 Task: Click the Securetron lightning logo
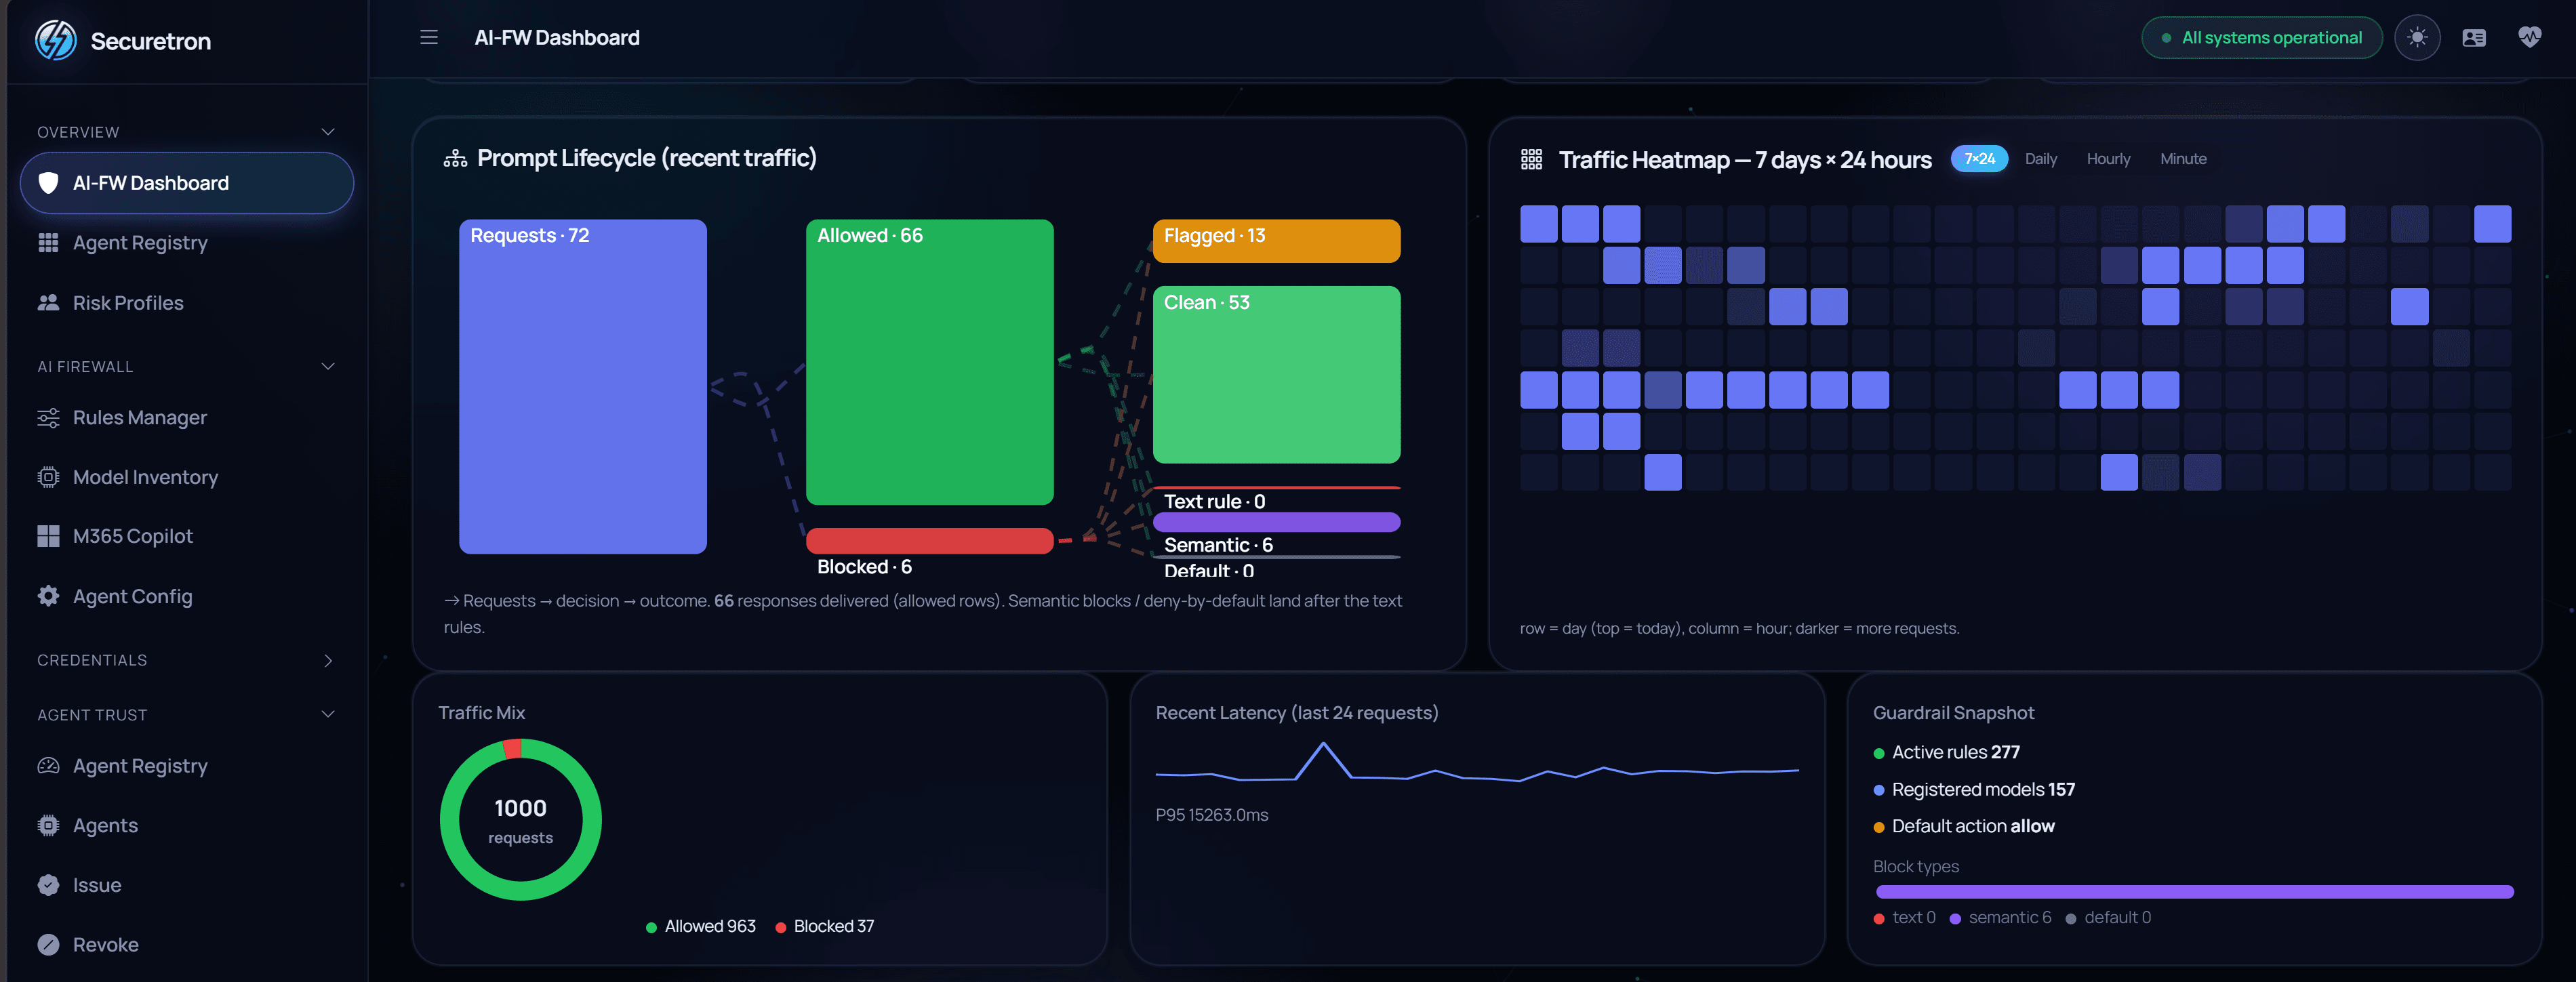(x=56, y=40)
